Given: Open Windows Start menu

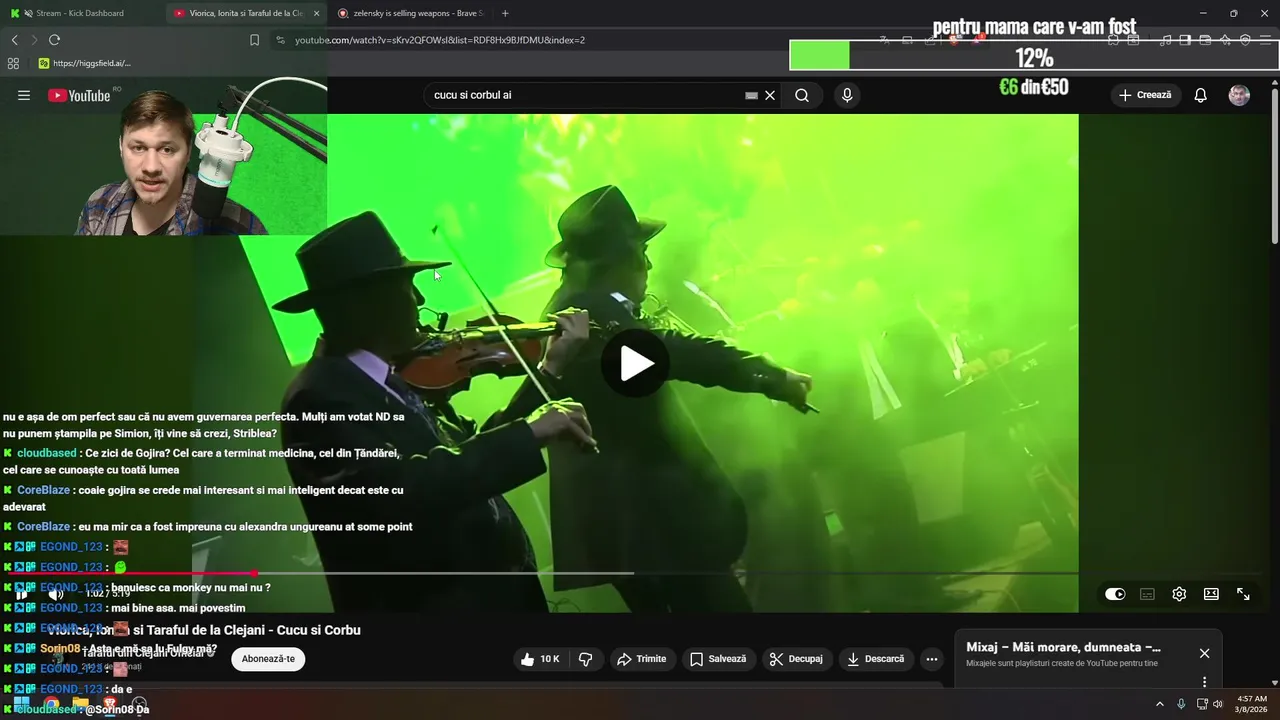Looking at the screenshot, I should 21,704.
